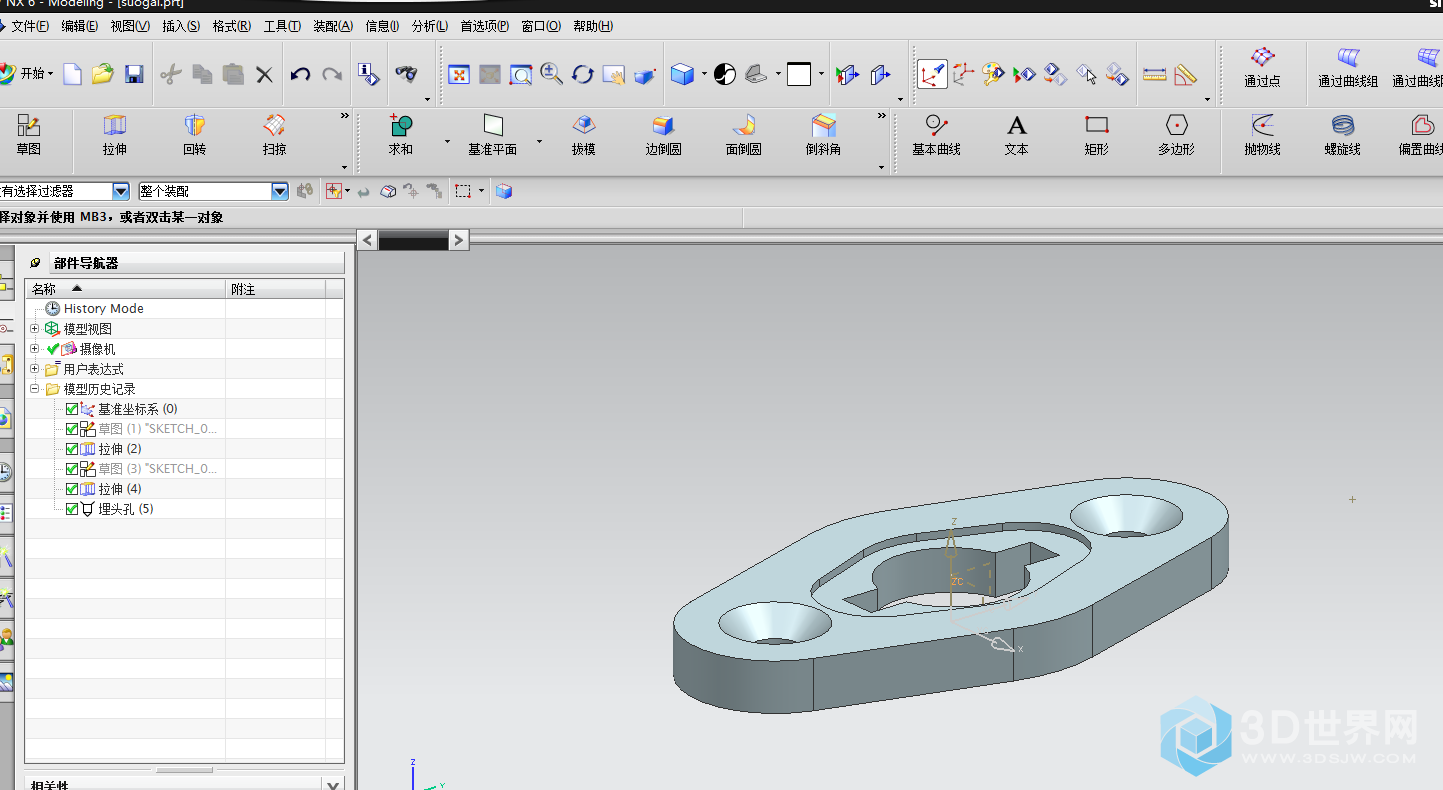Click the 部件导航器 panel title
This screenshot has height=790, width=1443.
86,263
